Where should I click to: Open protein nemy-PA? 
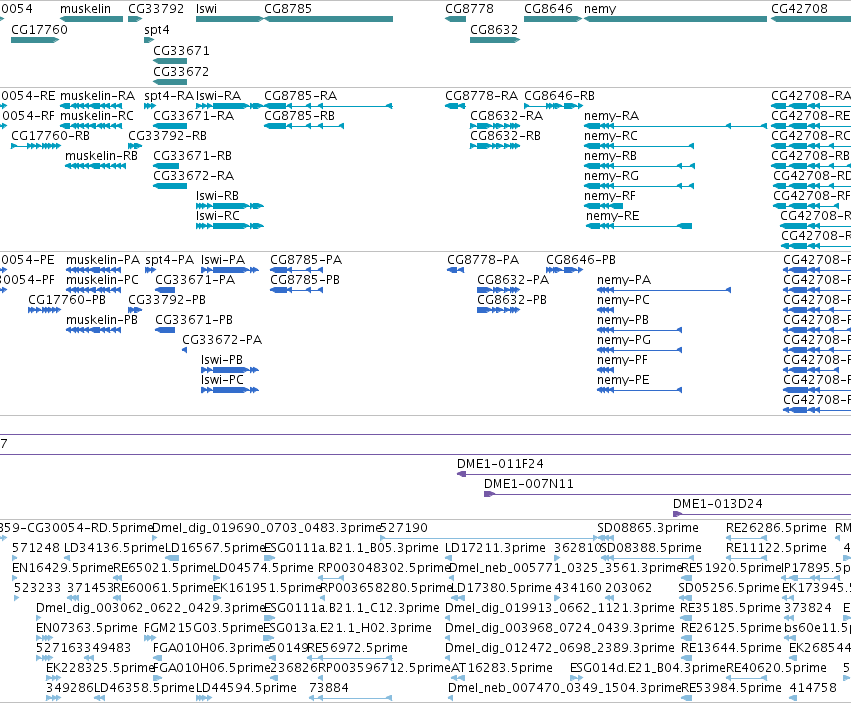tap(664, 290)
